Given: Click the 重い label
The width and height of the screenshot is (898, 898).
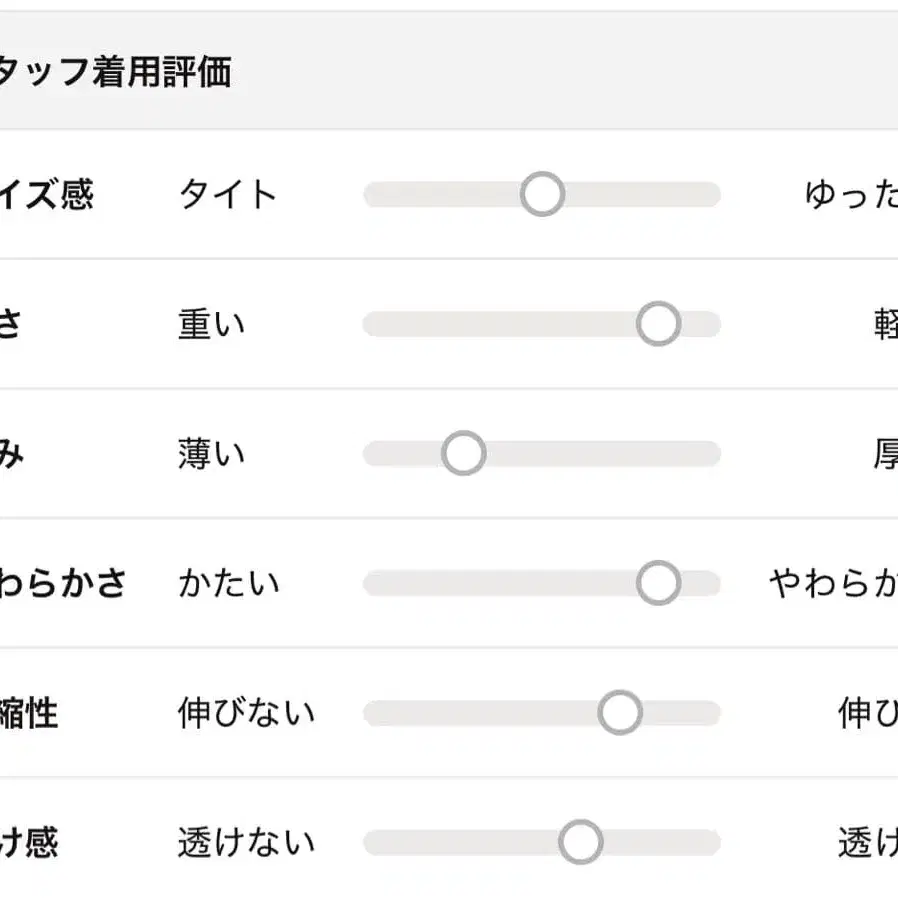Looking at the screenshot, I should point(211,324).
